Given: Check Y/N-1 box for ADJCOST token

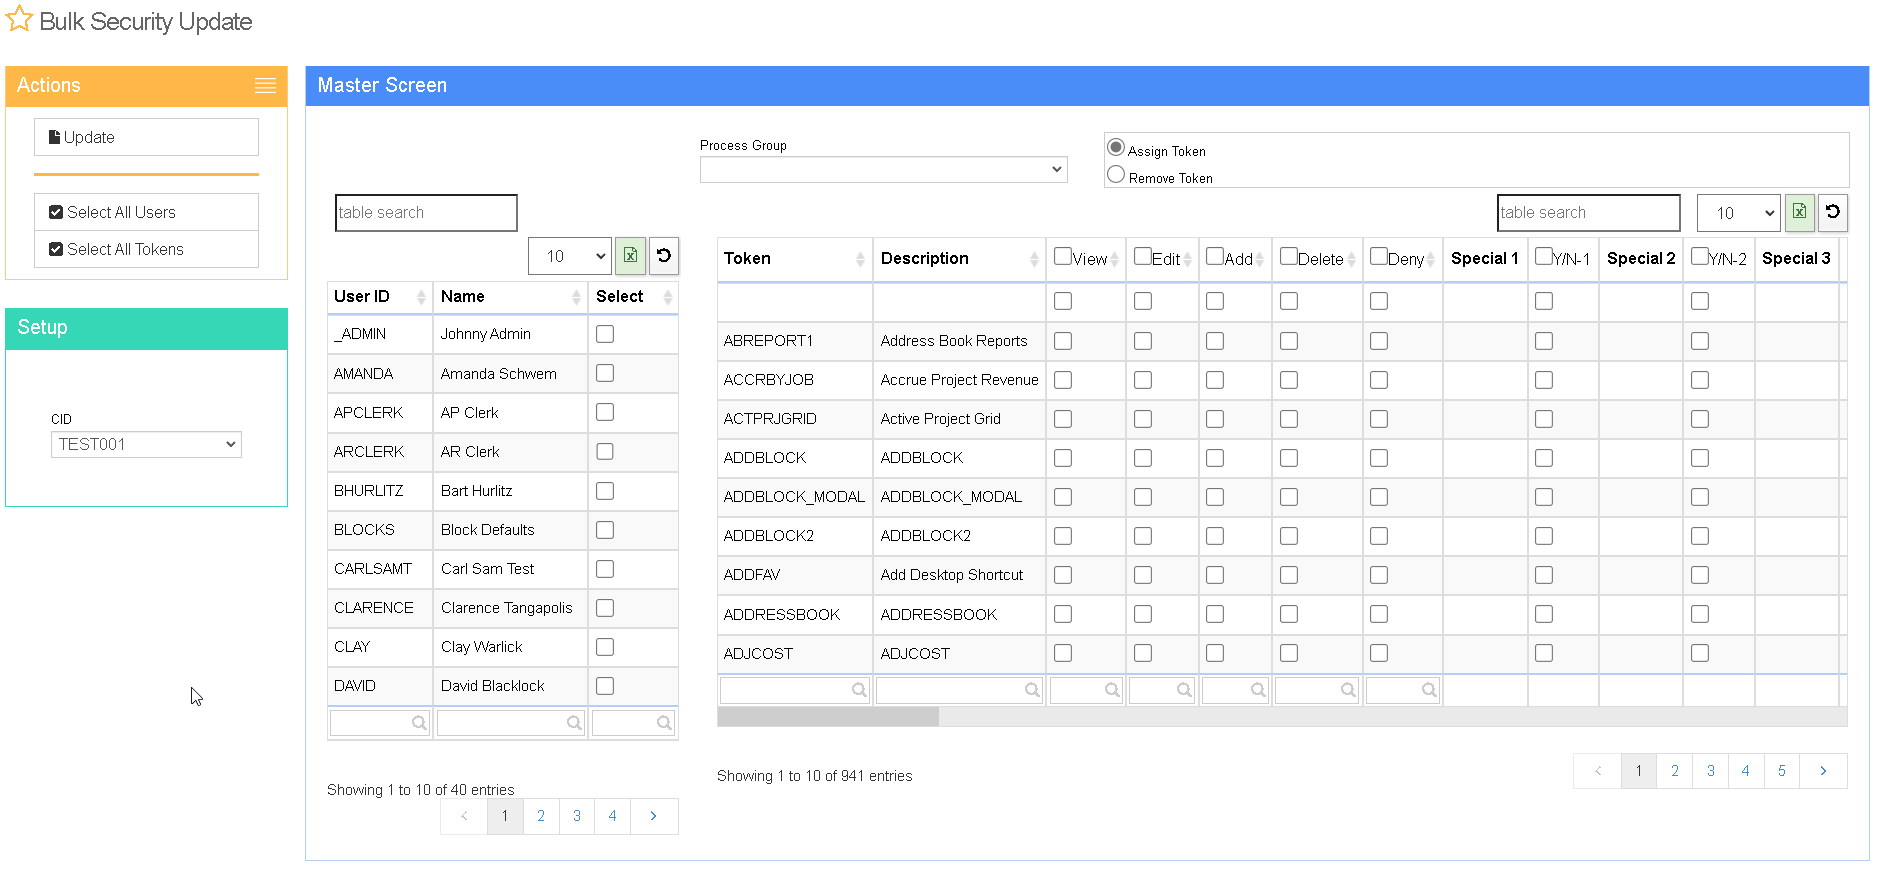Looking at the screenshot, I should (x=1544, y=653).
